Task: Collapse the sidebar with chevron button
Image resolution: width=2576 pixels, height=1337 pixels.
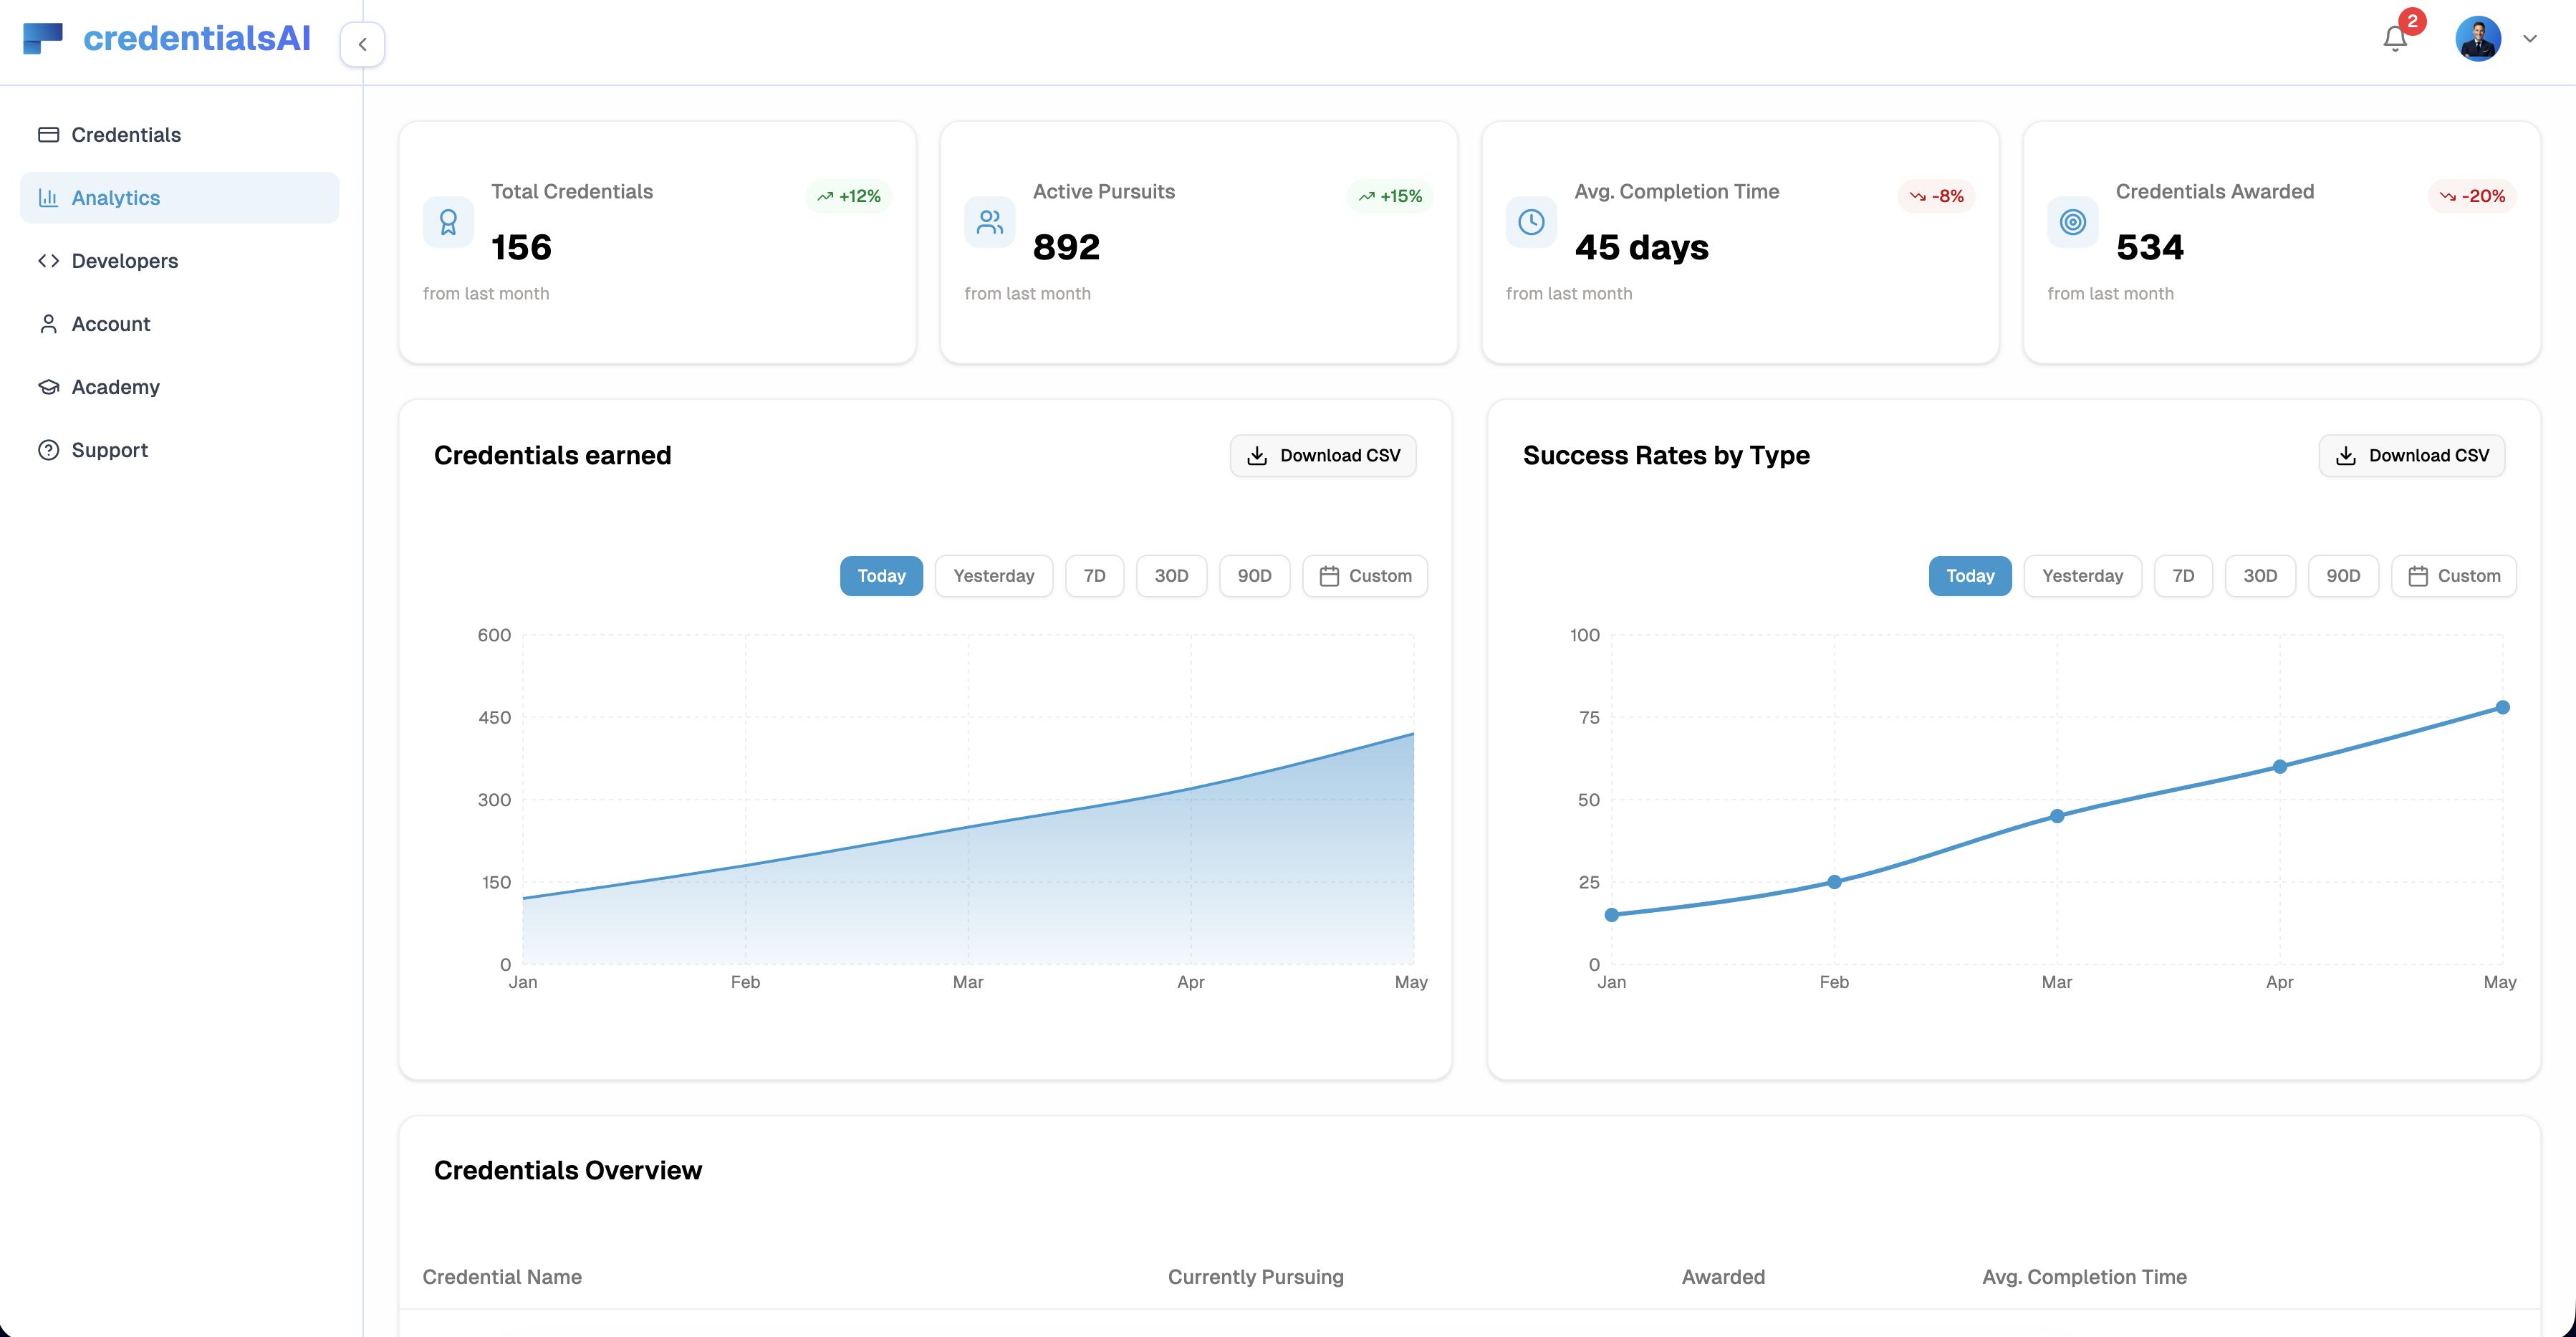Action: (362, 44)
